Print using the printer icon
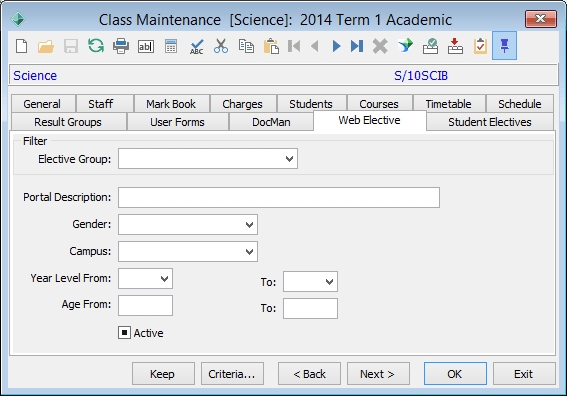567x396 pixels. (121, 46)
